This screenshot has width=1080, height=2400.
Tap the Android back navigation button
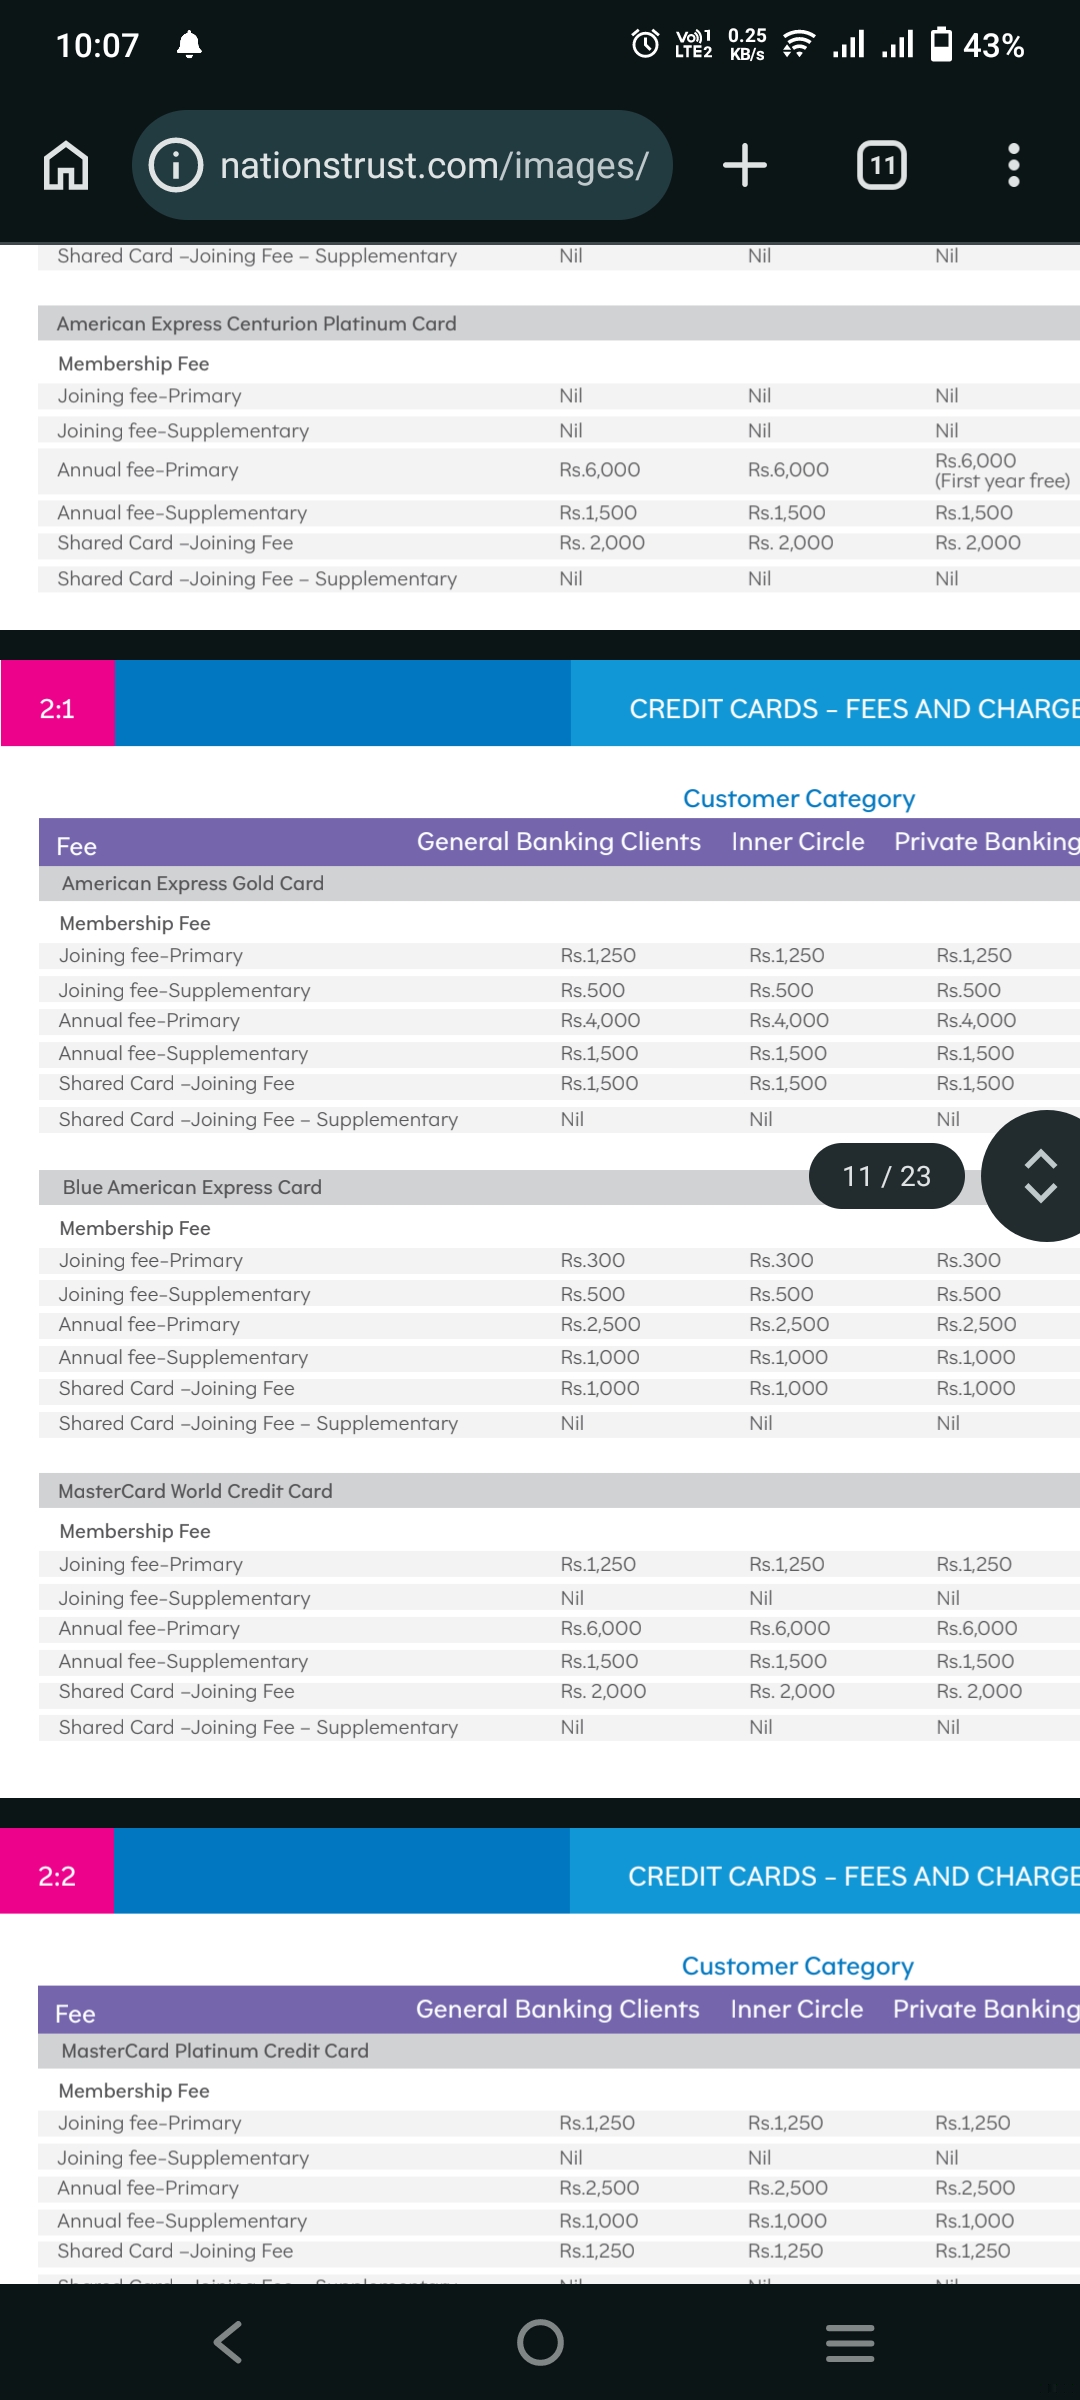pyautogui.click(x=229, y=2342)
